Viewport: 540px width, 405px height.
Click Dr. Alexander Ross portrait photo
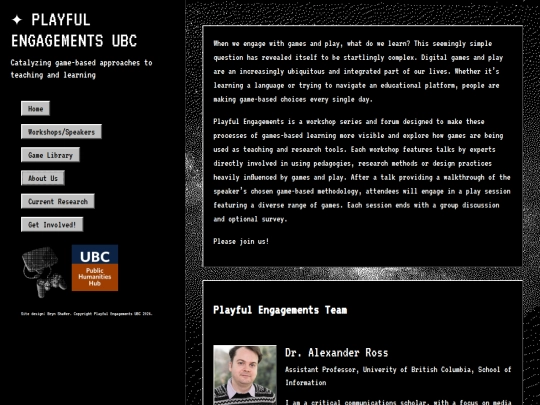(x=245, y=375)
